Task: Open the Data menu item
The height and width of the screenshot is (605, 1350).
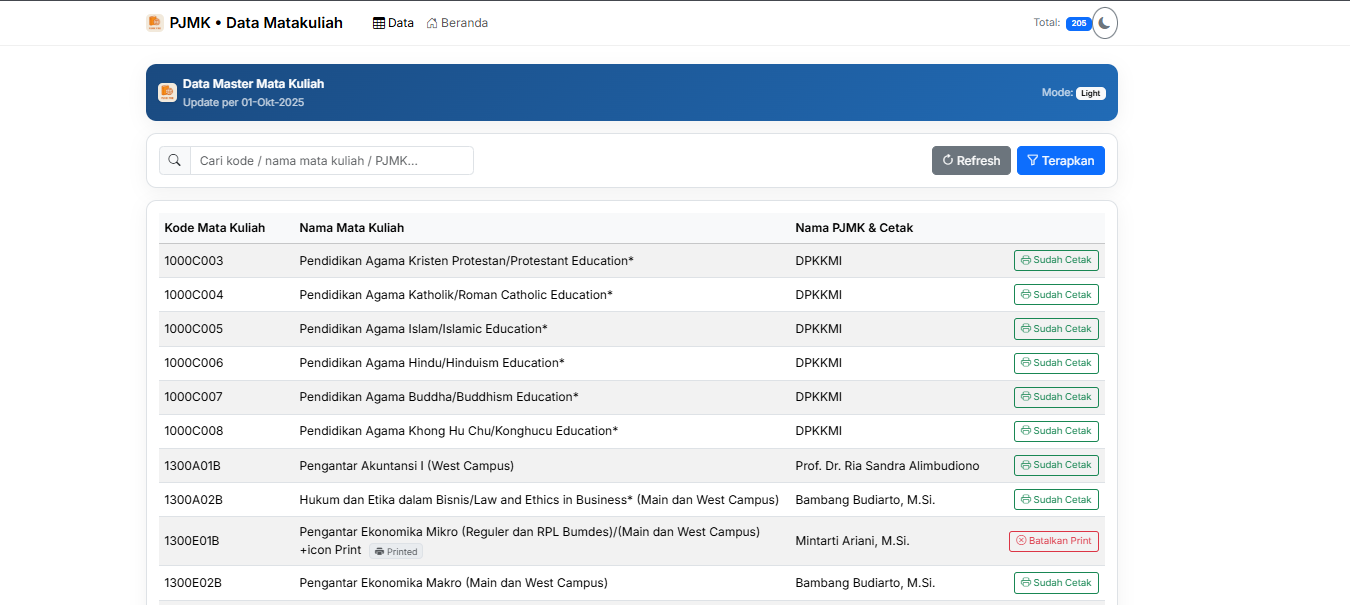Action: click(x=393, y=23)
